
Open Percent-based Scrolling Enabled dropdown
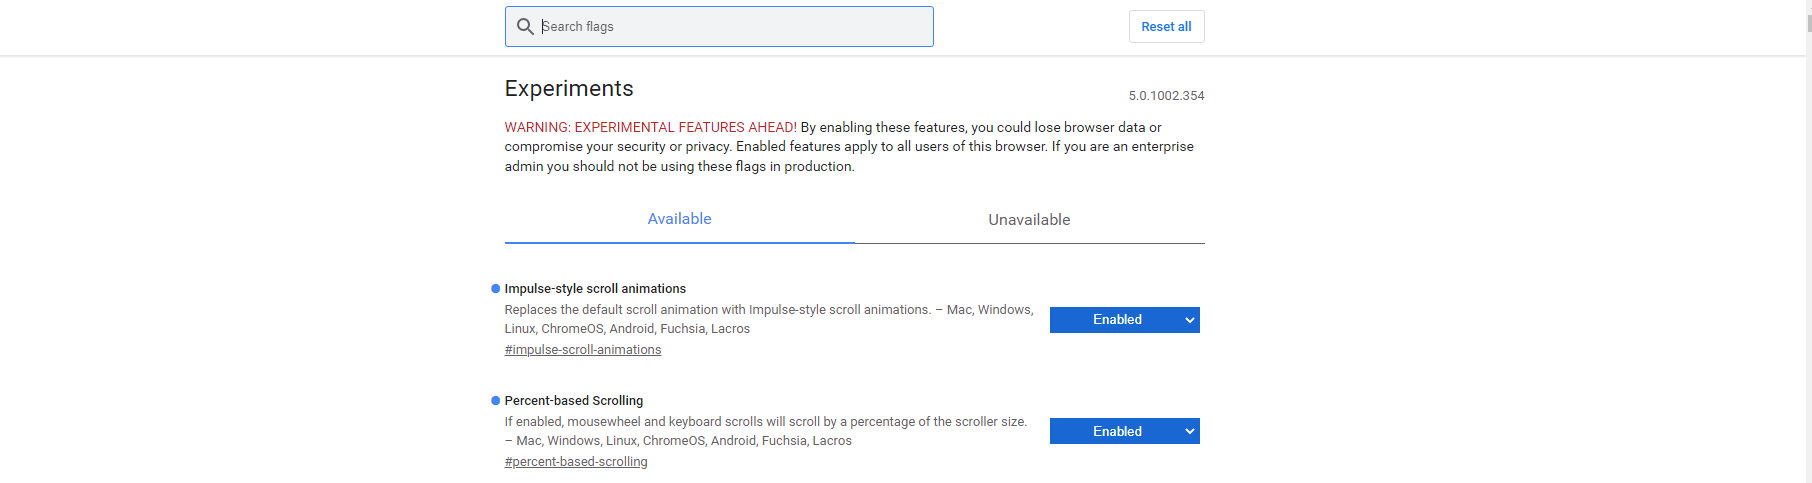point(1124,431)
